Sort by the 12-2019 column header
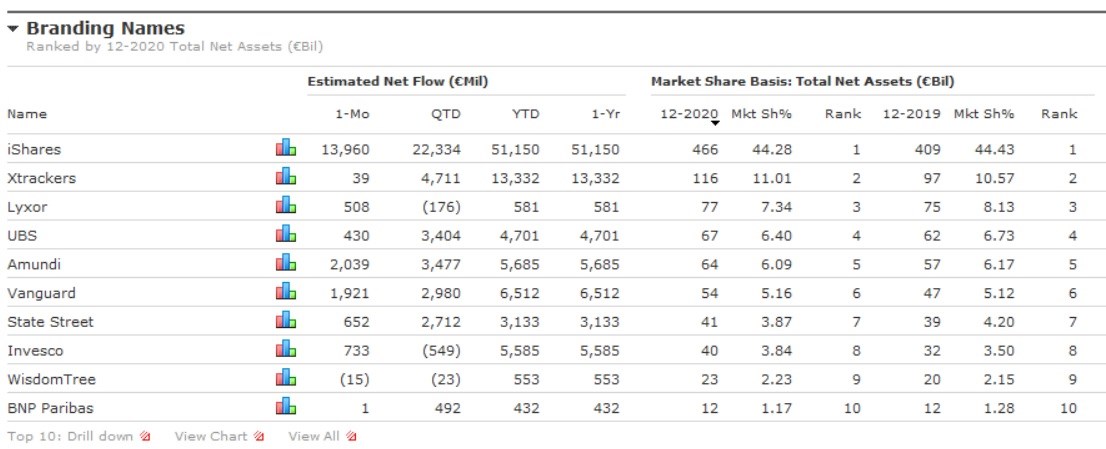1106x449 pixels. point(911,114)
